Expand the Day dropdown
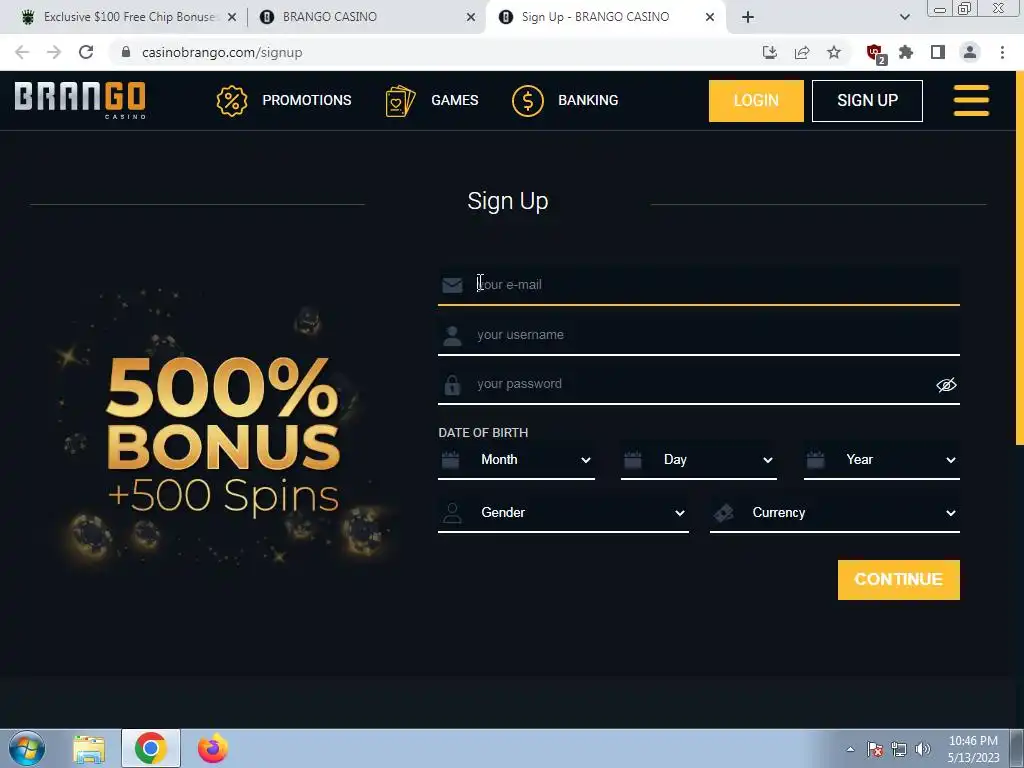This screenshot has height=768, width=1024. (x=699, y=460)
